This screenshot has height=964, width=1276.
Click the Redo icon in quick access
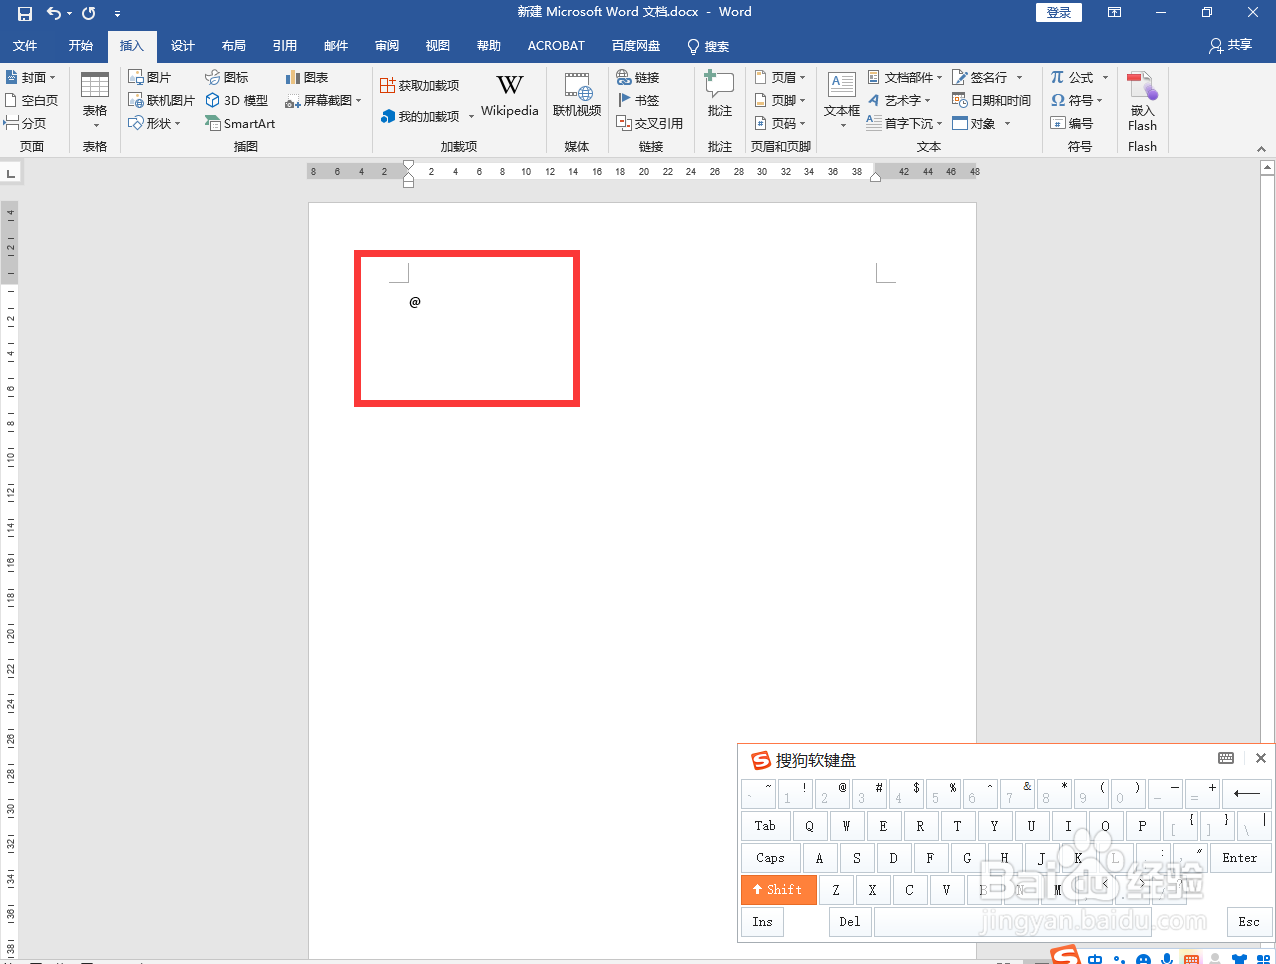(89, 13)
